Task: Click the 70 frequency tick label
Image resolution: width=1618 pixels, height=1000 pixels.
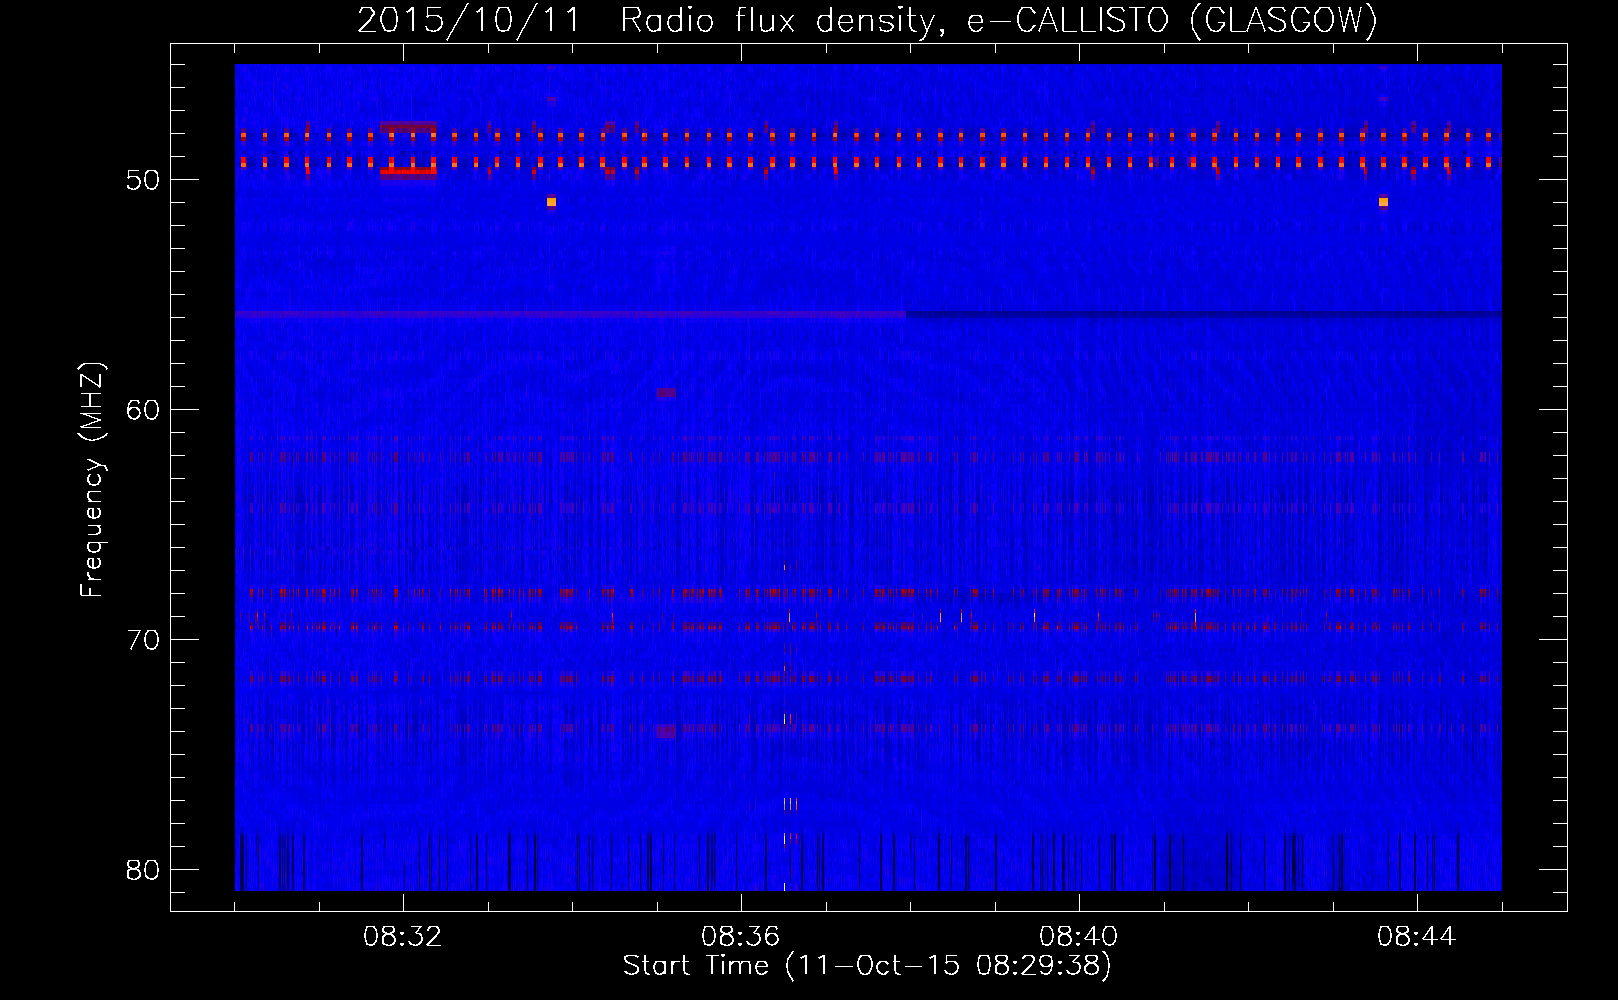Action: click(x=143, y=640)
